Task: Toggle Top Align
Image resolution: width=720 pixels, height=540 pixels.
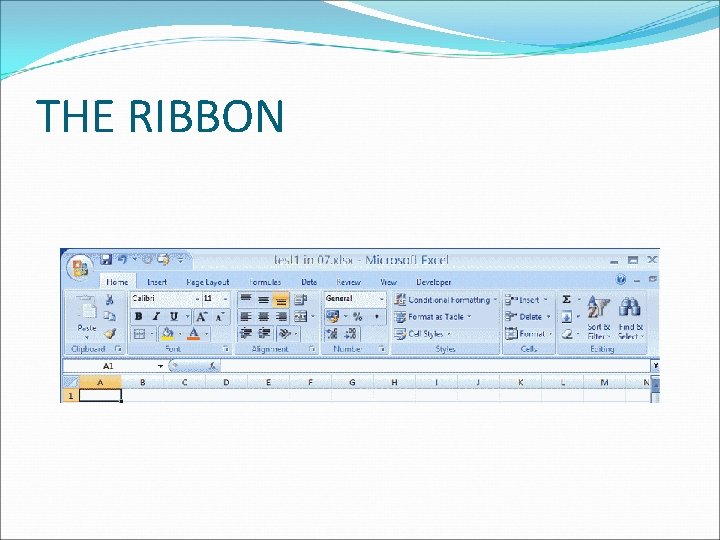Action: point(246,299)
